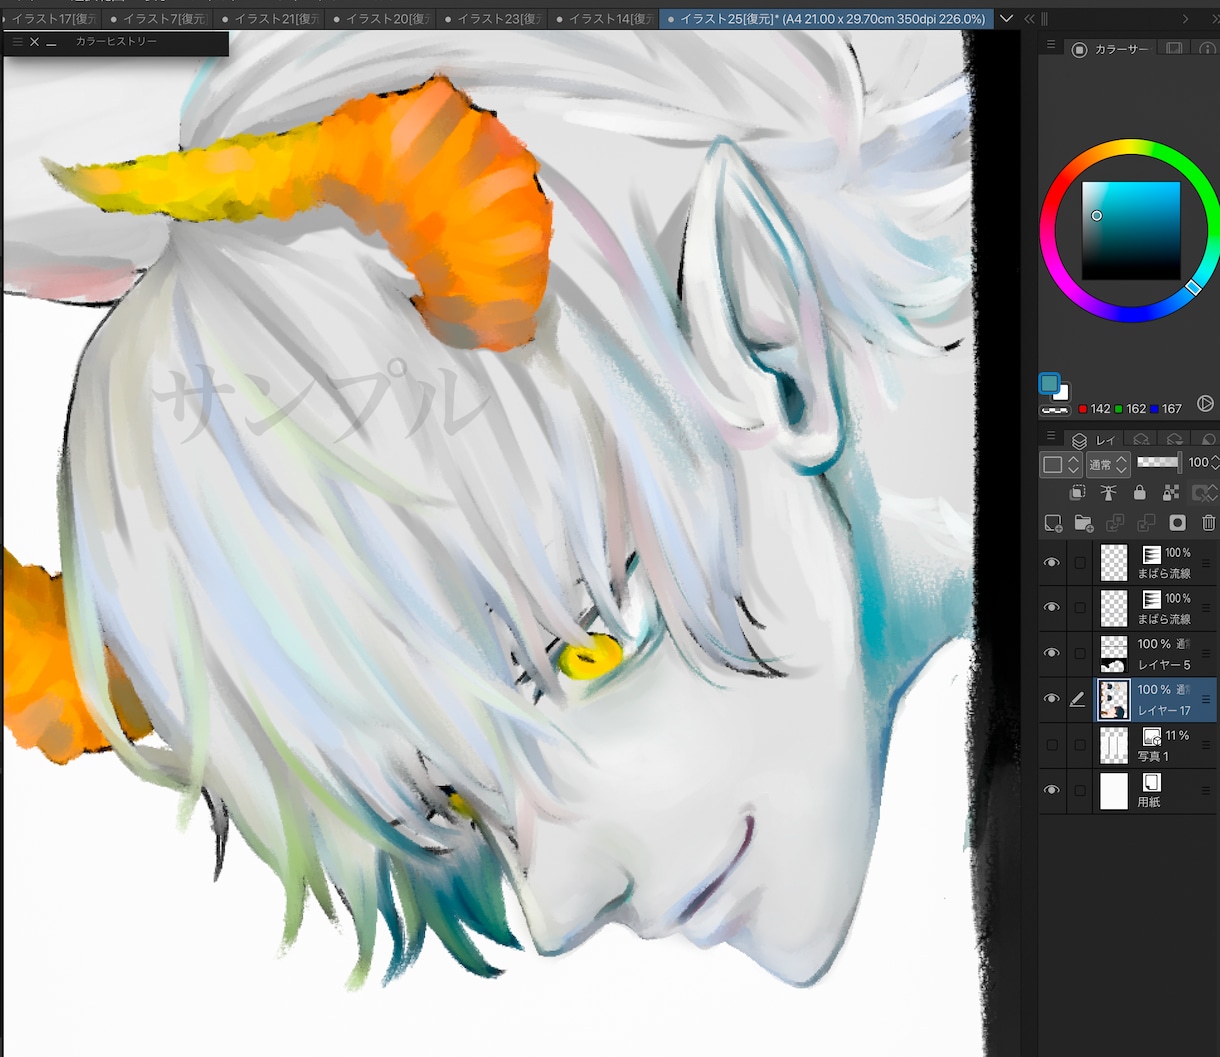Pick a shade in the color square
1220x1057 pixels.
1131,231
